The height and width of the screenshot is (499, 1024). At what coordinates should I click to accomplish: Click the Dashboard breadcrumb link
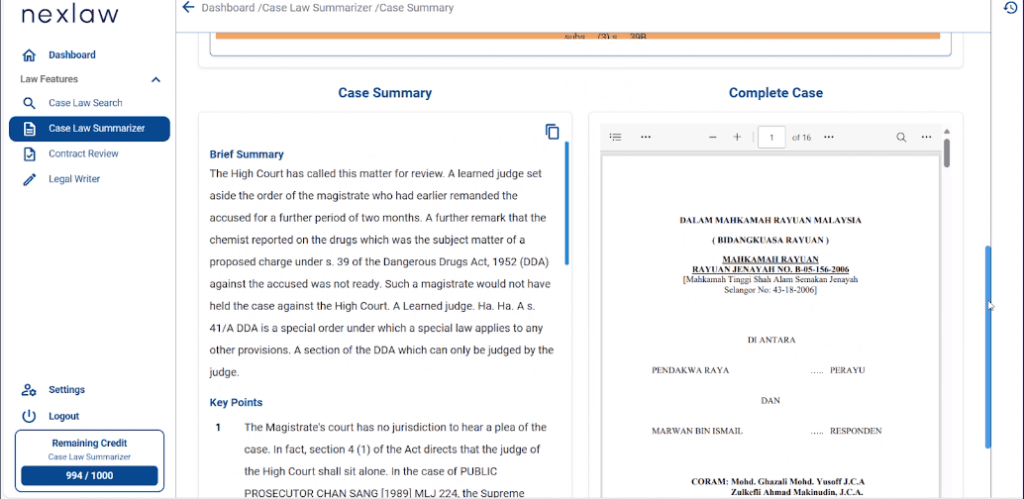pyautogui.click(x=229, y=8)
